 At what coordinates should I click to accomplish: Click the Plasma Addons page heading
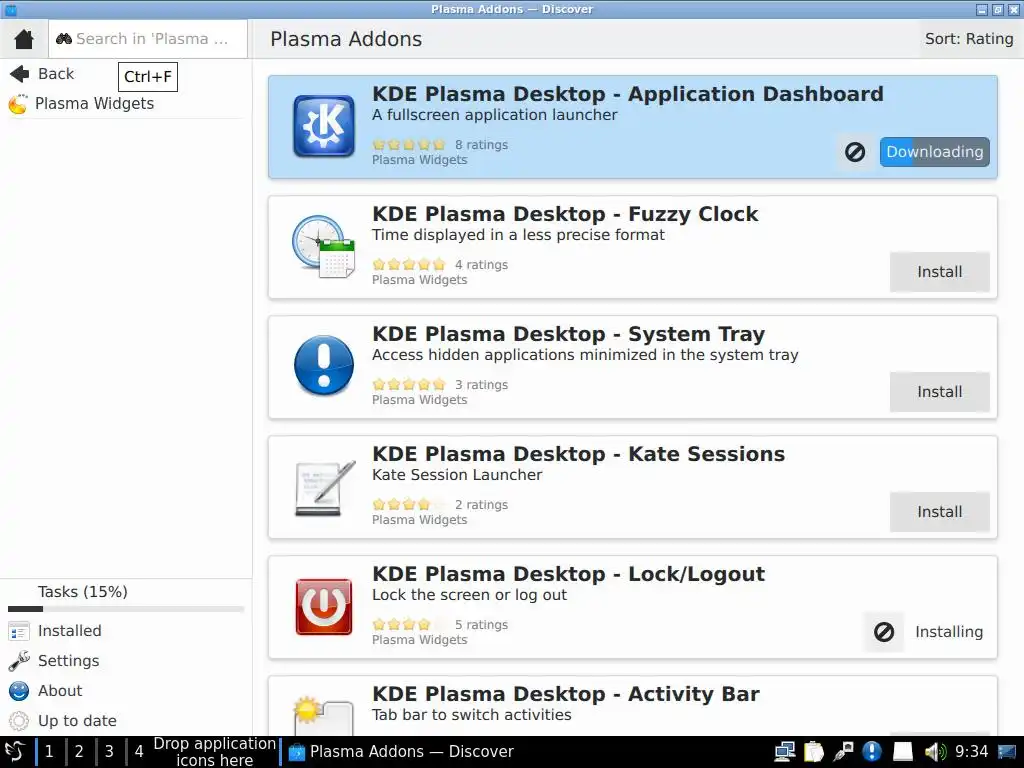pyautogui.click(x=346, y=39)
